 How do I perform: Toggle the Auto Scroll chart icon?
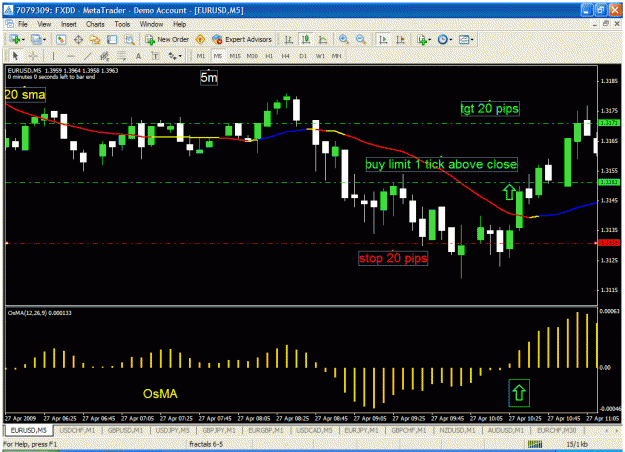383,39
